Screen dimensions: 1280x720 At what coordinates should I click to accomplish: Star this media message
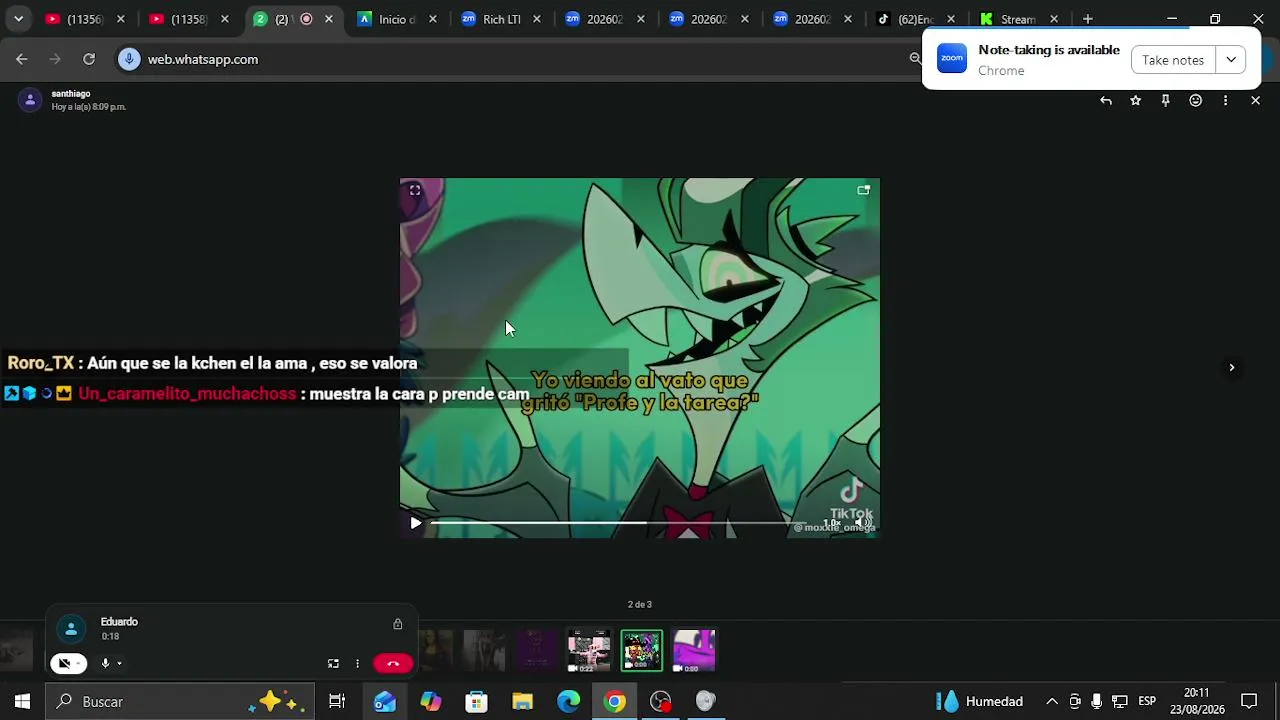1135,101
